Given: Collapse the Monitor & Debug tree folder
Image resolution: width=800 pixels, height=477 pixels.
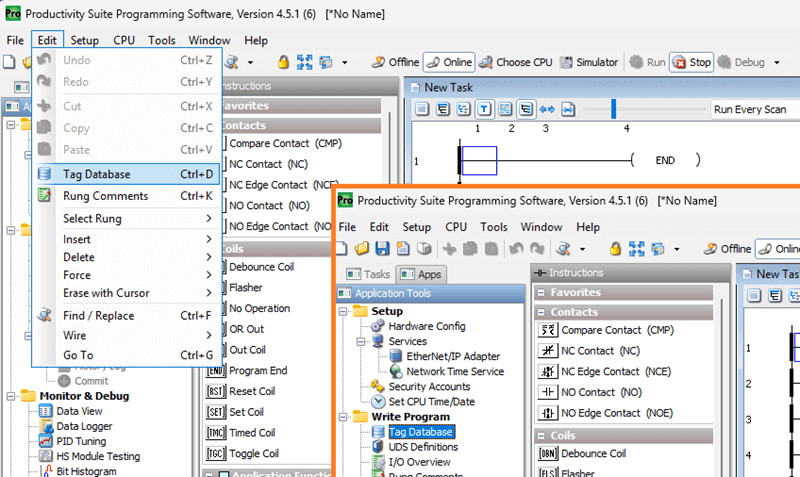Looking at the screenshot, I should (7, 396).
